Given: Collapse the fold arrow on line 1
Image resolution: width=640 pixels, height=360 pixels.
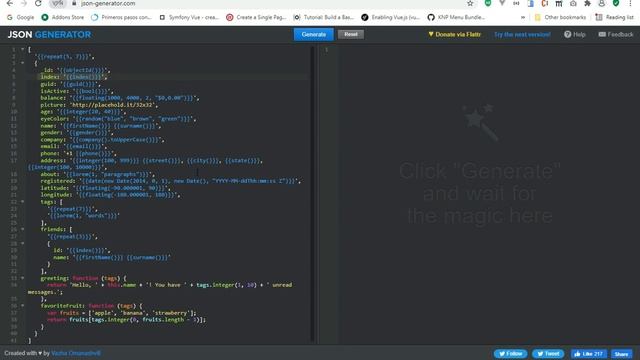Looking at the screenshot, I should [22, 49].
